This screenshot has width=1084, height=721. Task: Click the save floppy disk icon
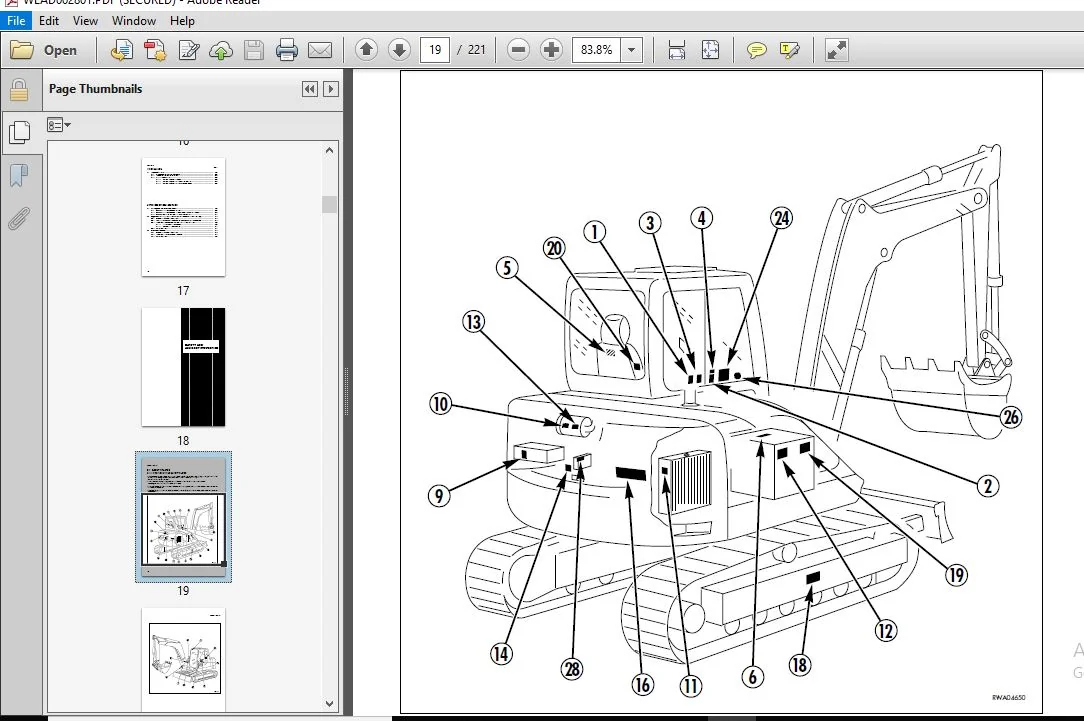[254, 50]
